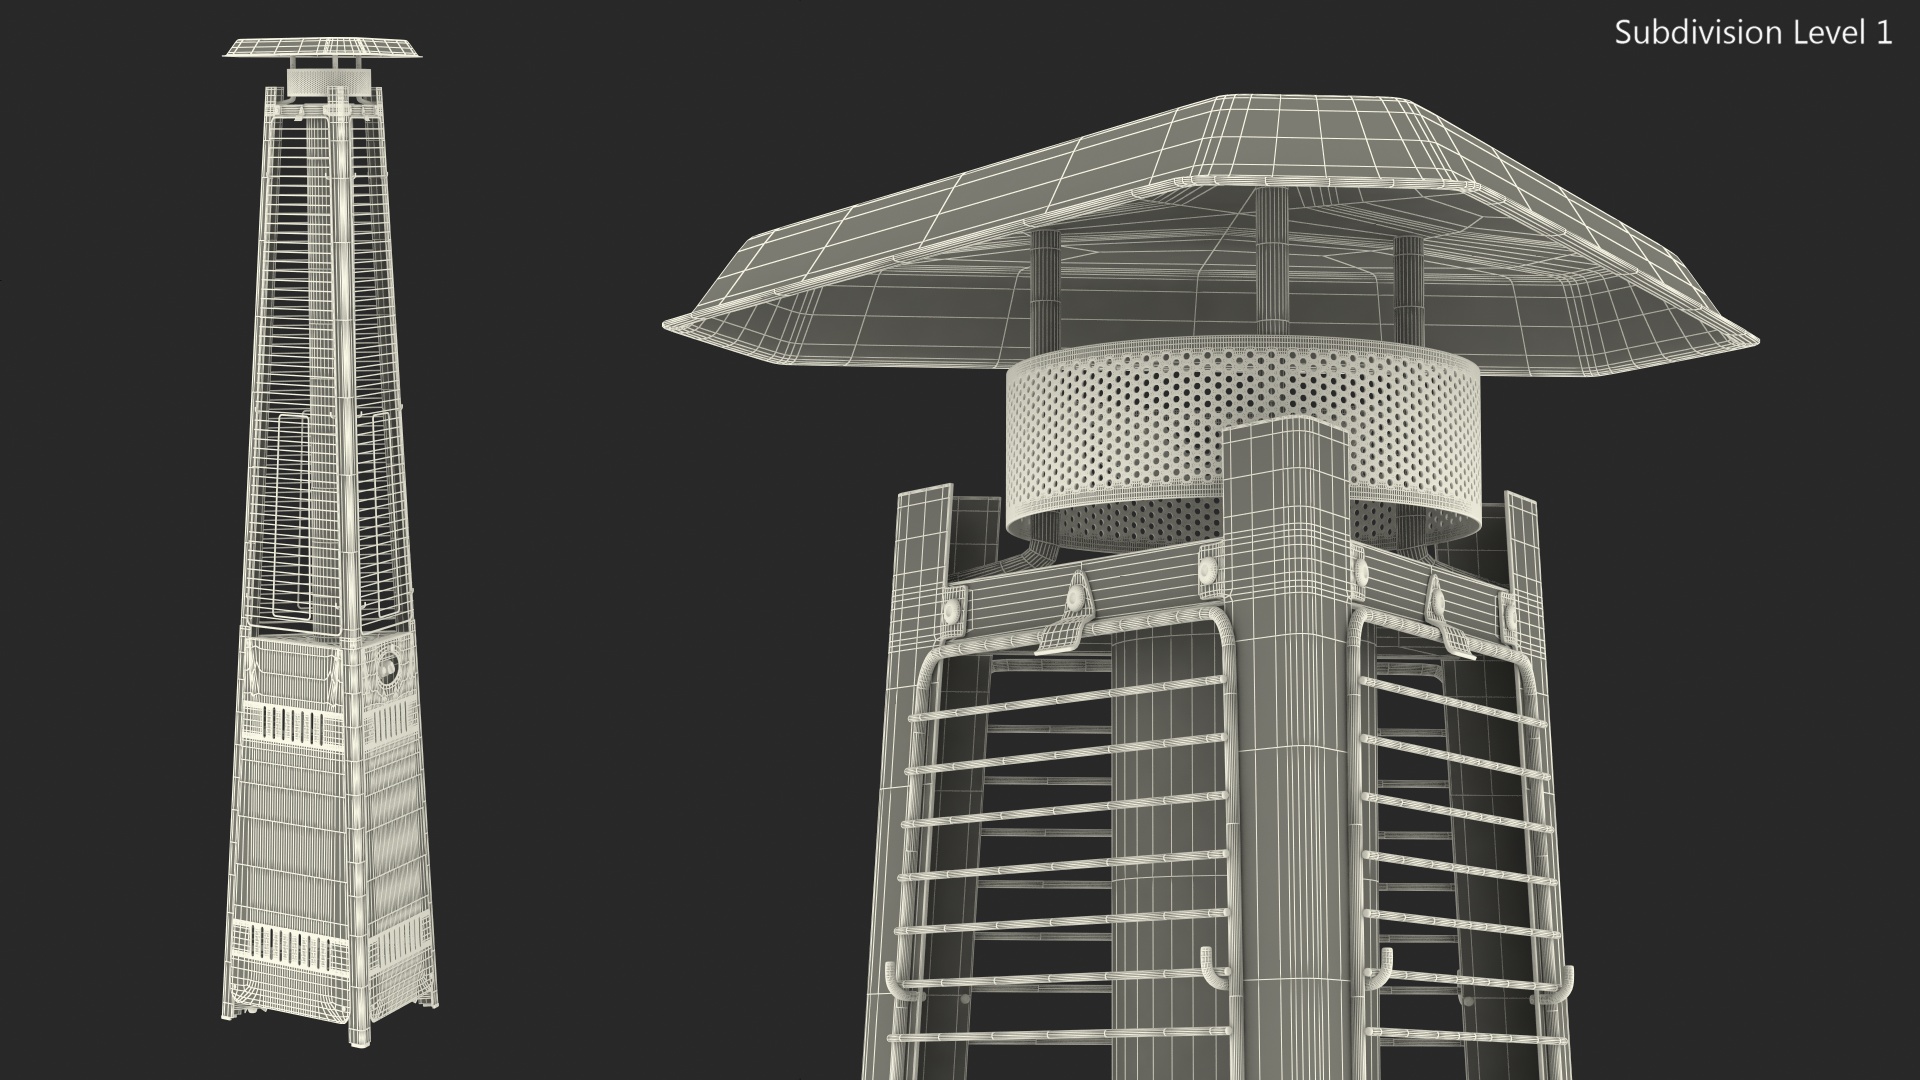Click the center support rod under the hood

click(x=1272, y=260)
